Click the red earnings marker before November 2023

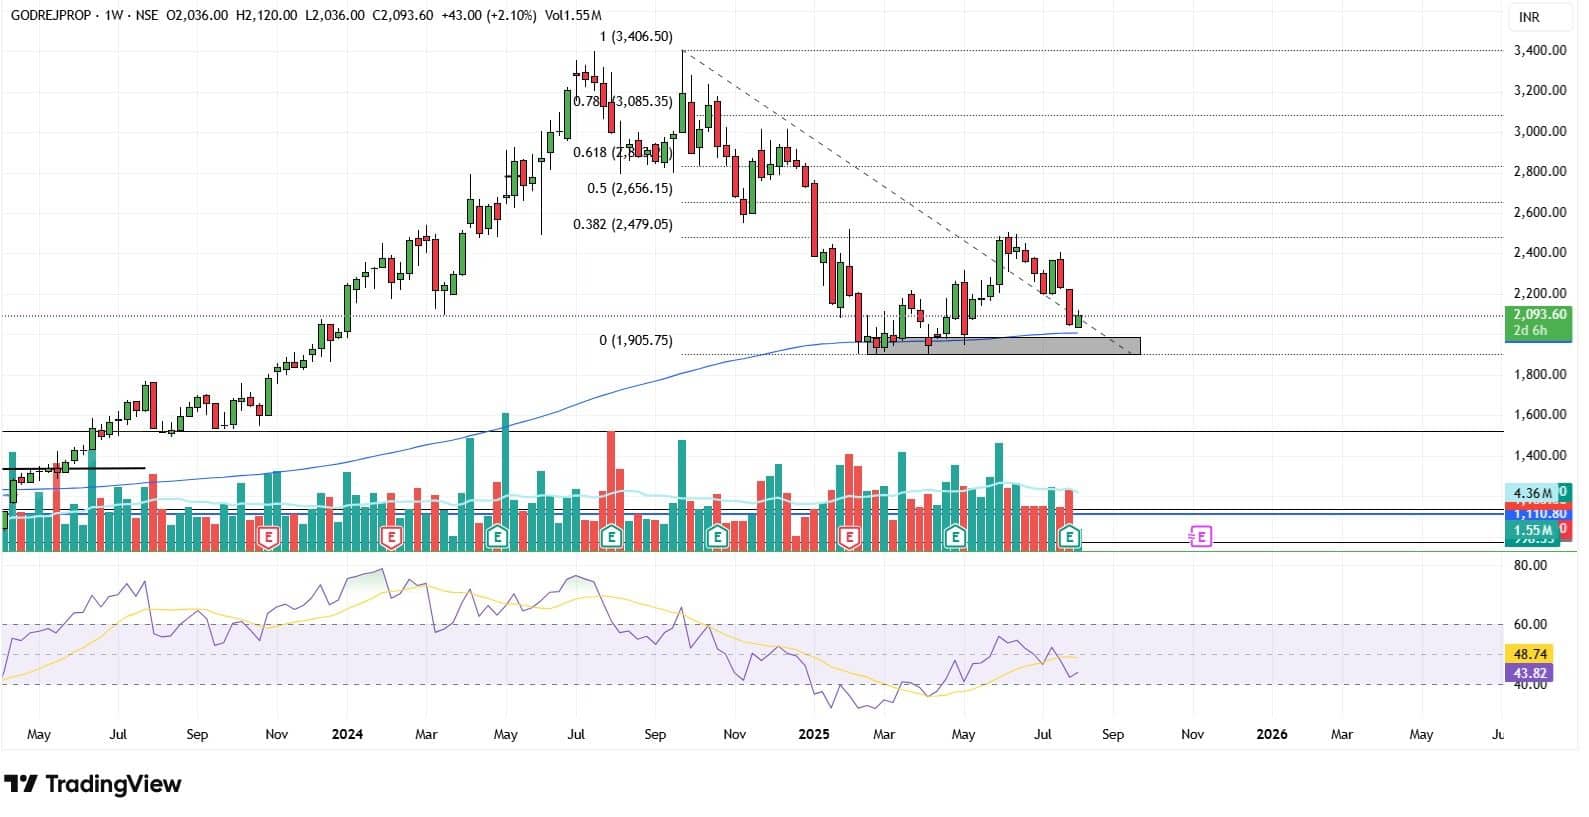coord(267,538)
